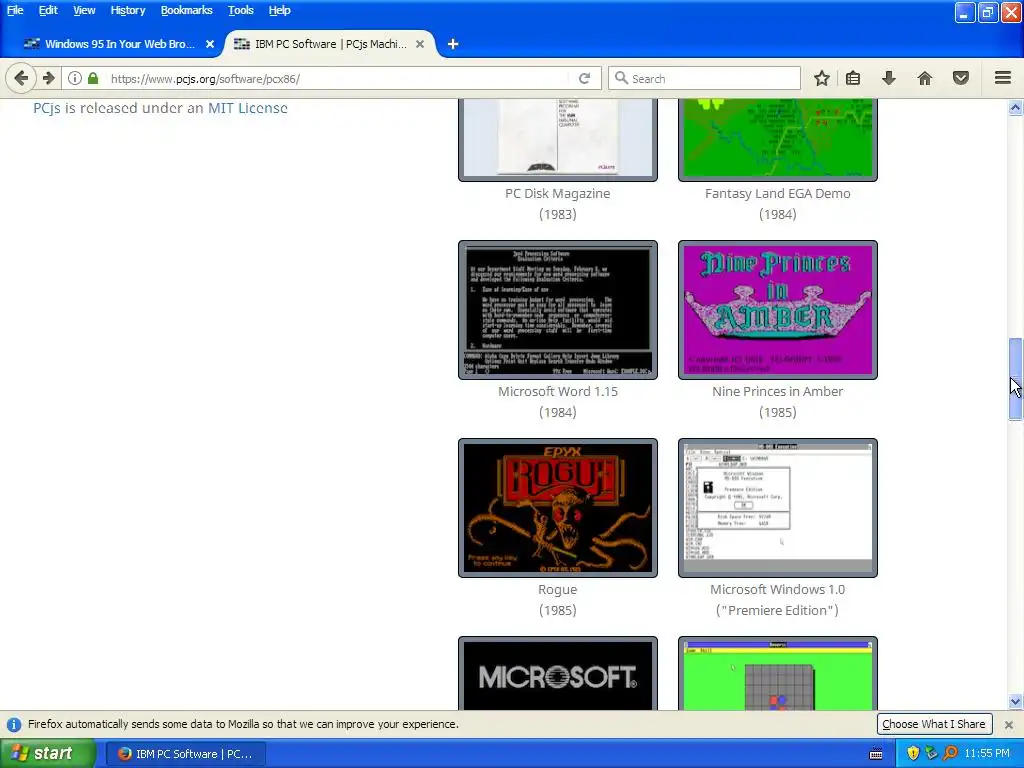
Task: Open the PCjs link in footer text
Action: click(47, 108)
